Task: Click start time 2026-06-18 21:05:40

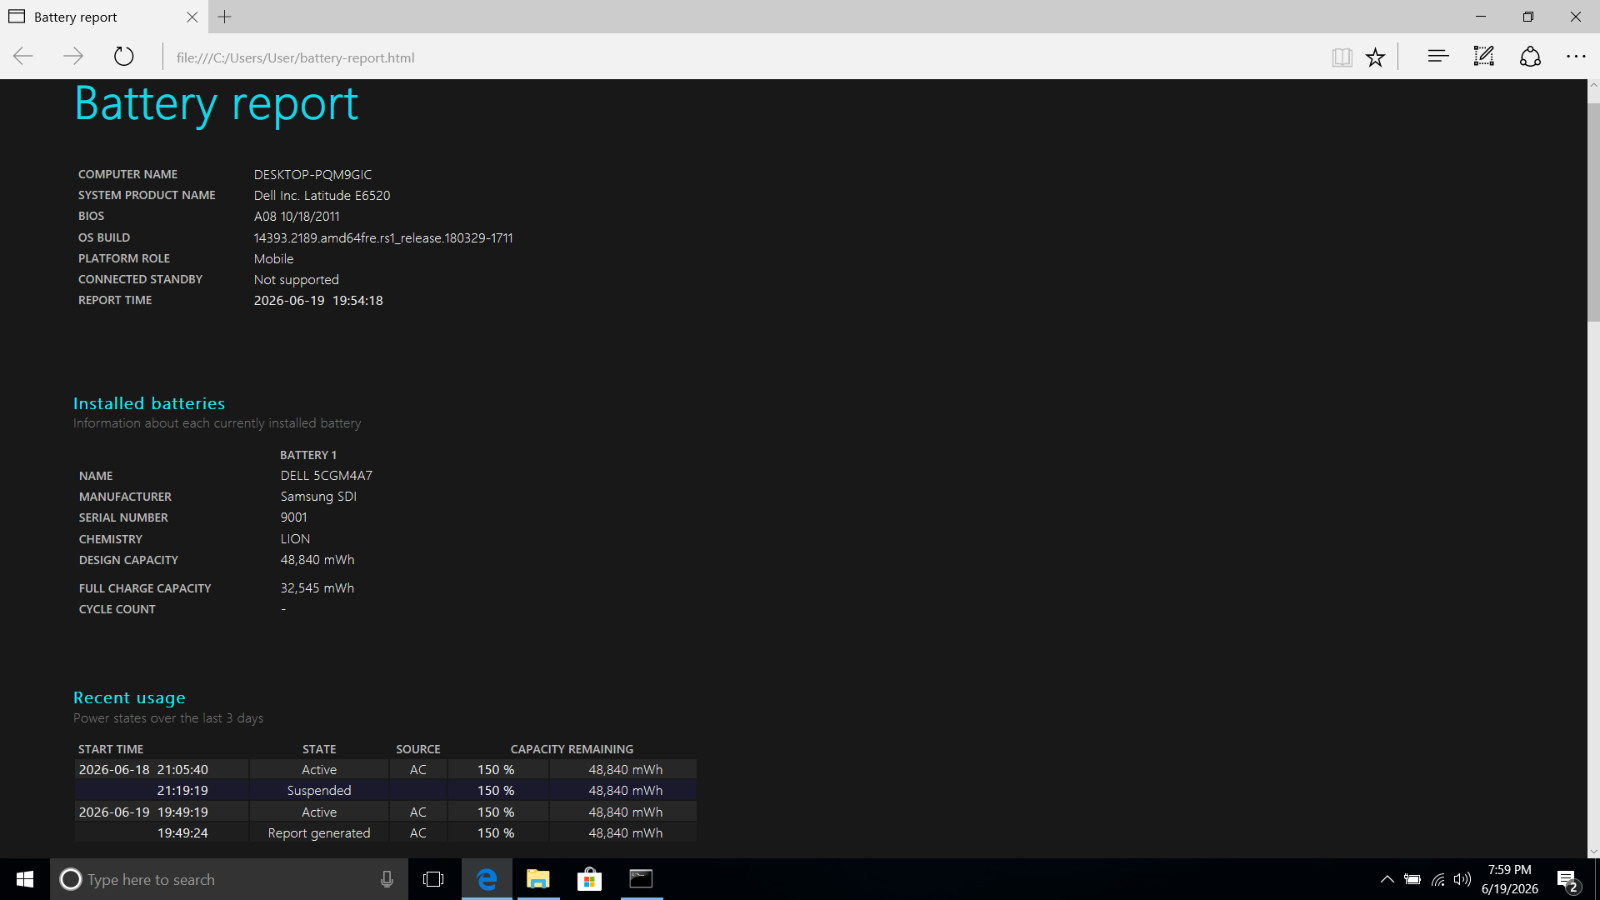Action: (x=143, y=769)
